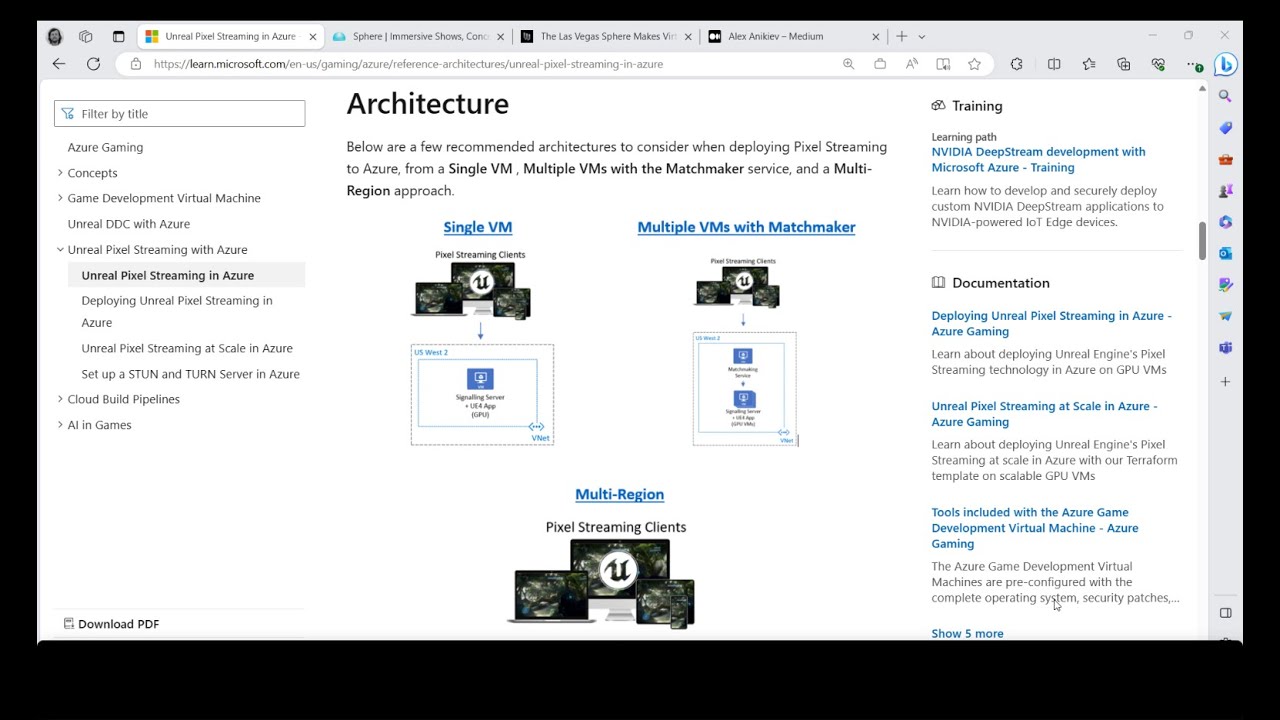Open sidebar Games chess icon
The width and height of the screenshot is (1280, 720).
coord(1225,190)
